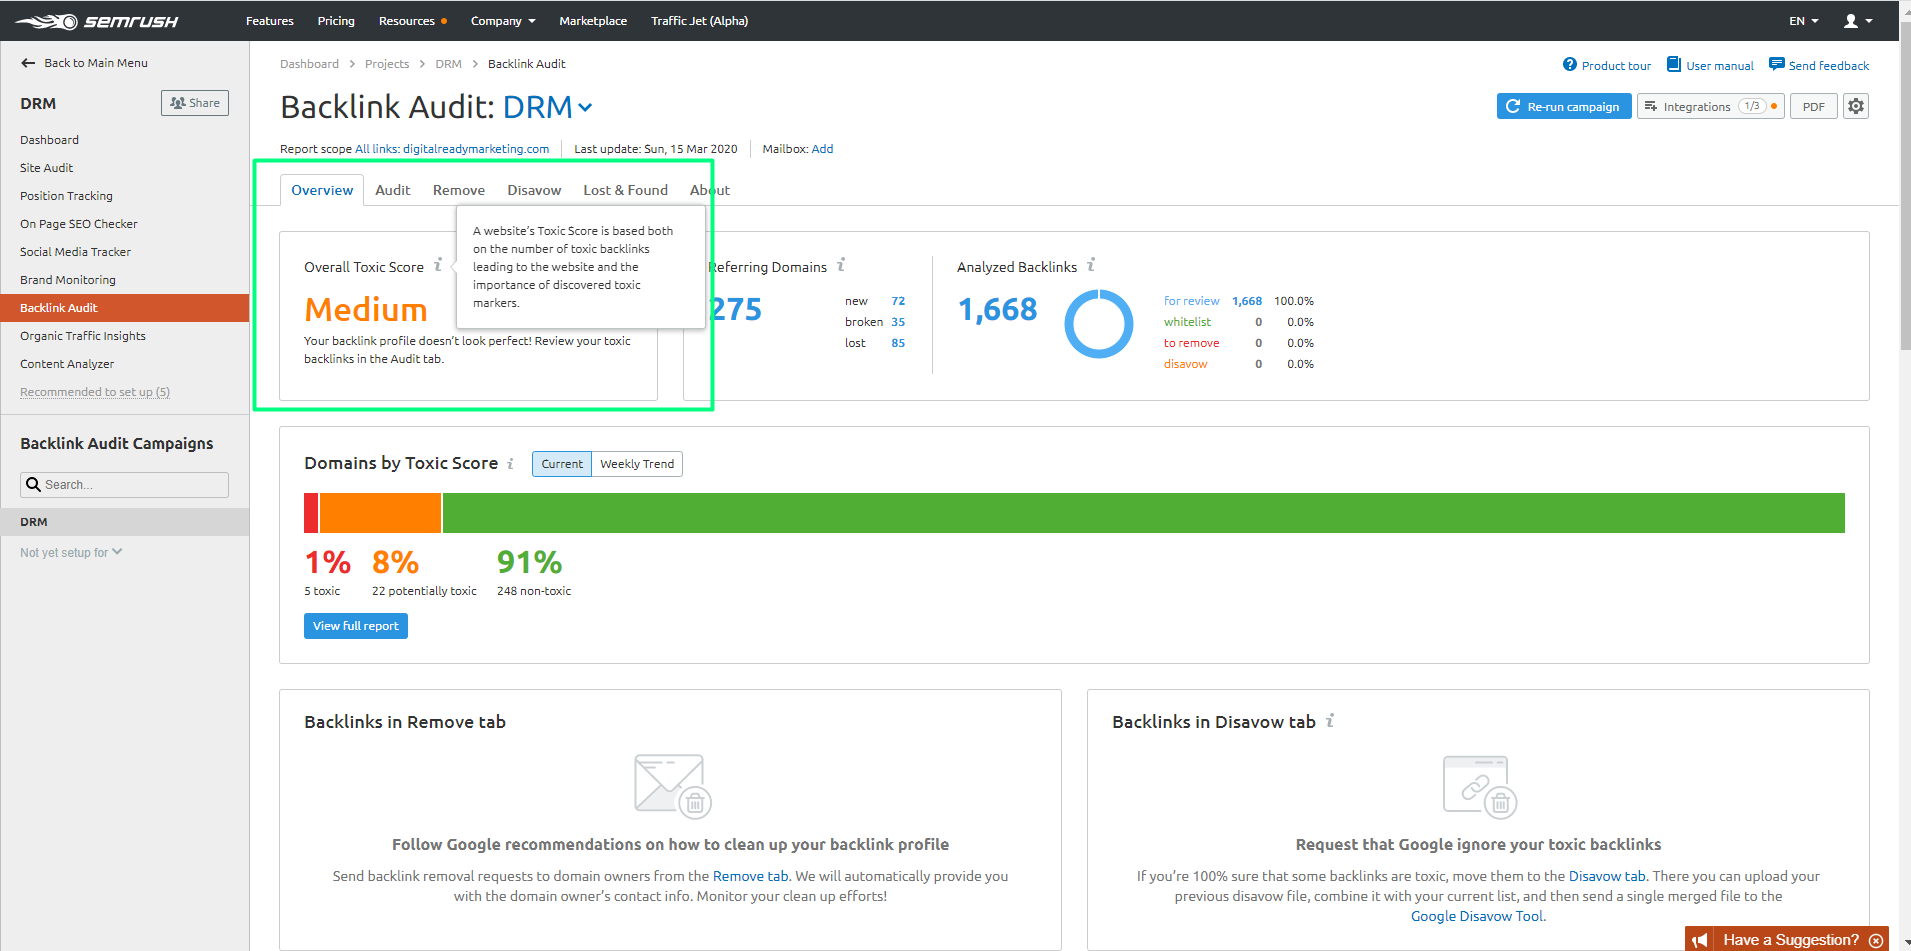This screenshot has width=1911, height=951.
Task: Click the Semrush logo
Action: (97, 21)
